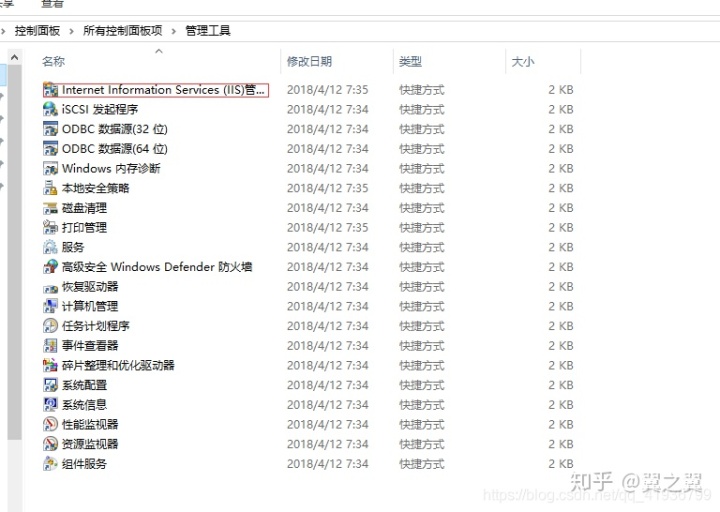Select 管理工具 in the address breadcrumb
This screenshot has width=720, height=512.
point(208,31)
